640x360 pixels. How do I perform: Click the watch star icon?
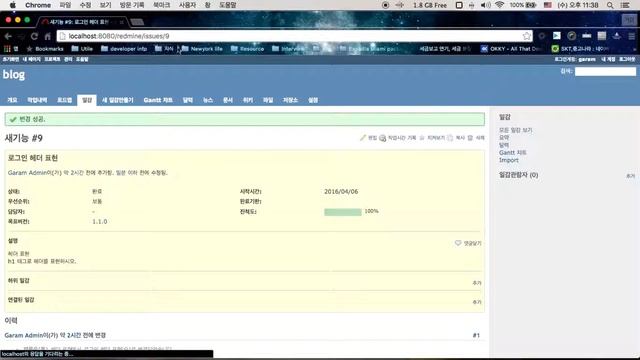pyautogui.click(x=422, y=138)
